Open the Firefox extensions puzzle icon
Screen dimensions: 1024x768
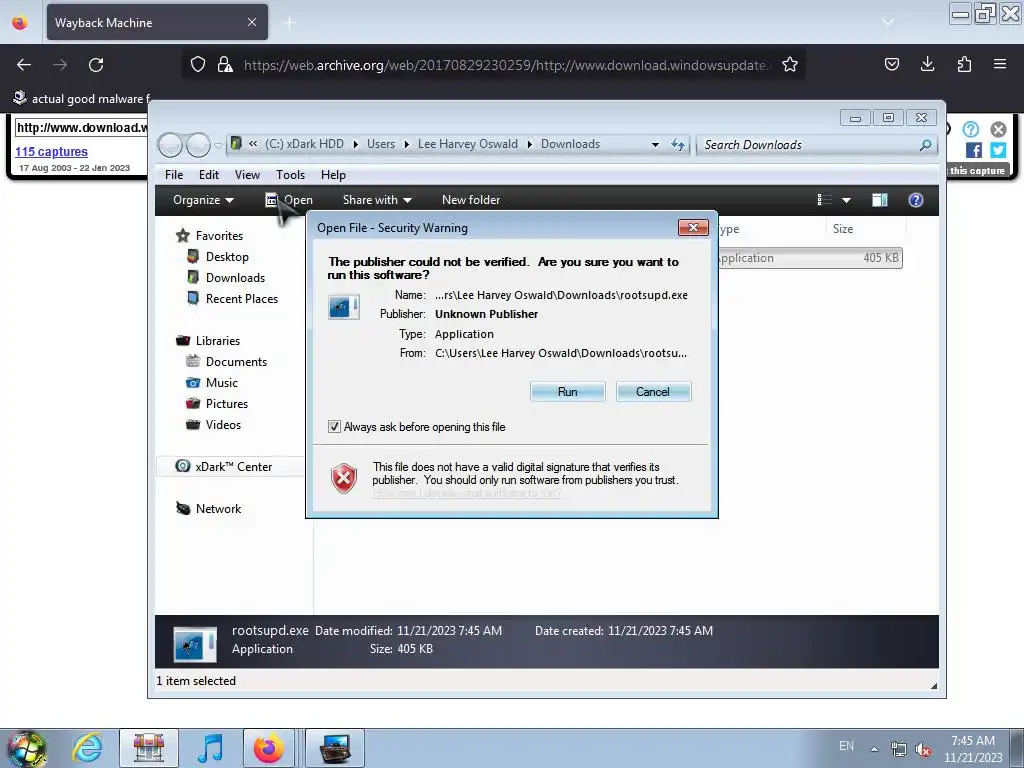(964, 64)
